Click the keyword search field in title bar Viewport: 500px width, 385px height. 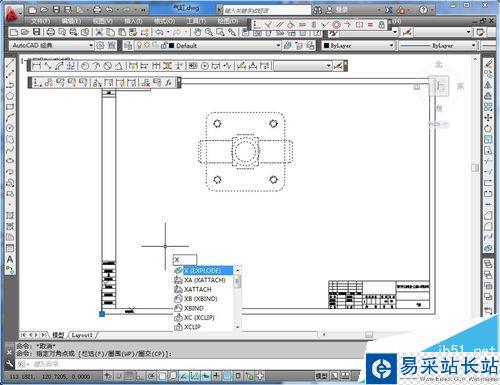[267, 10]
